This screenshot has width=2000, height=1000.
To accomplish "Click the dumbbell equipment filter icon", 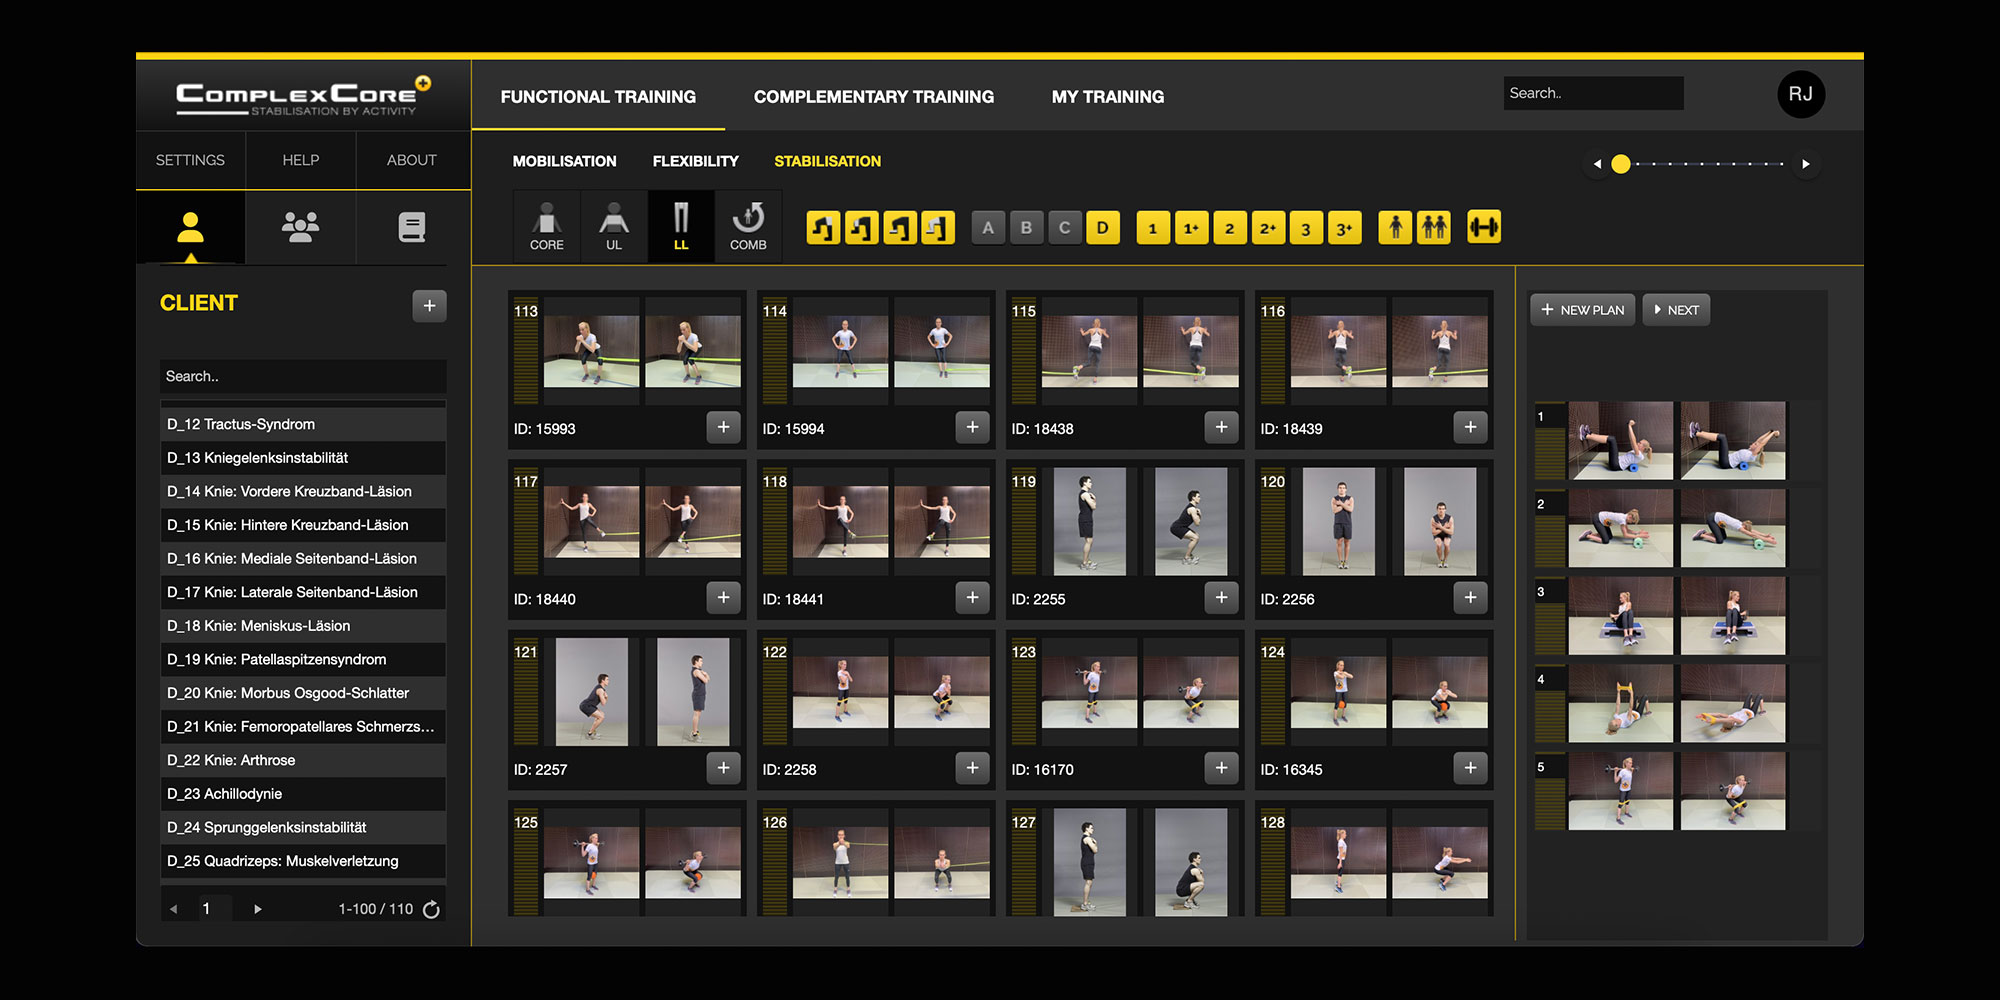I will [1483, 227].
